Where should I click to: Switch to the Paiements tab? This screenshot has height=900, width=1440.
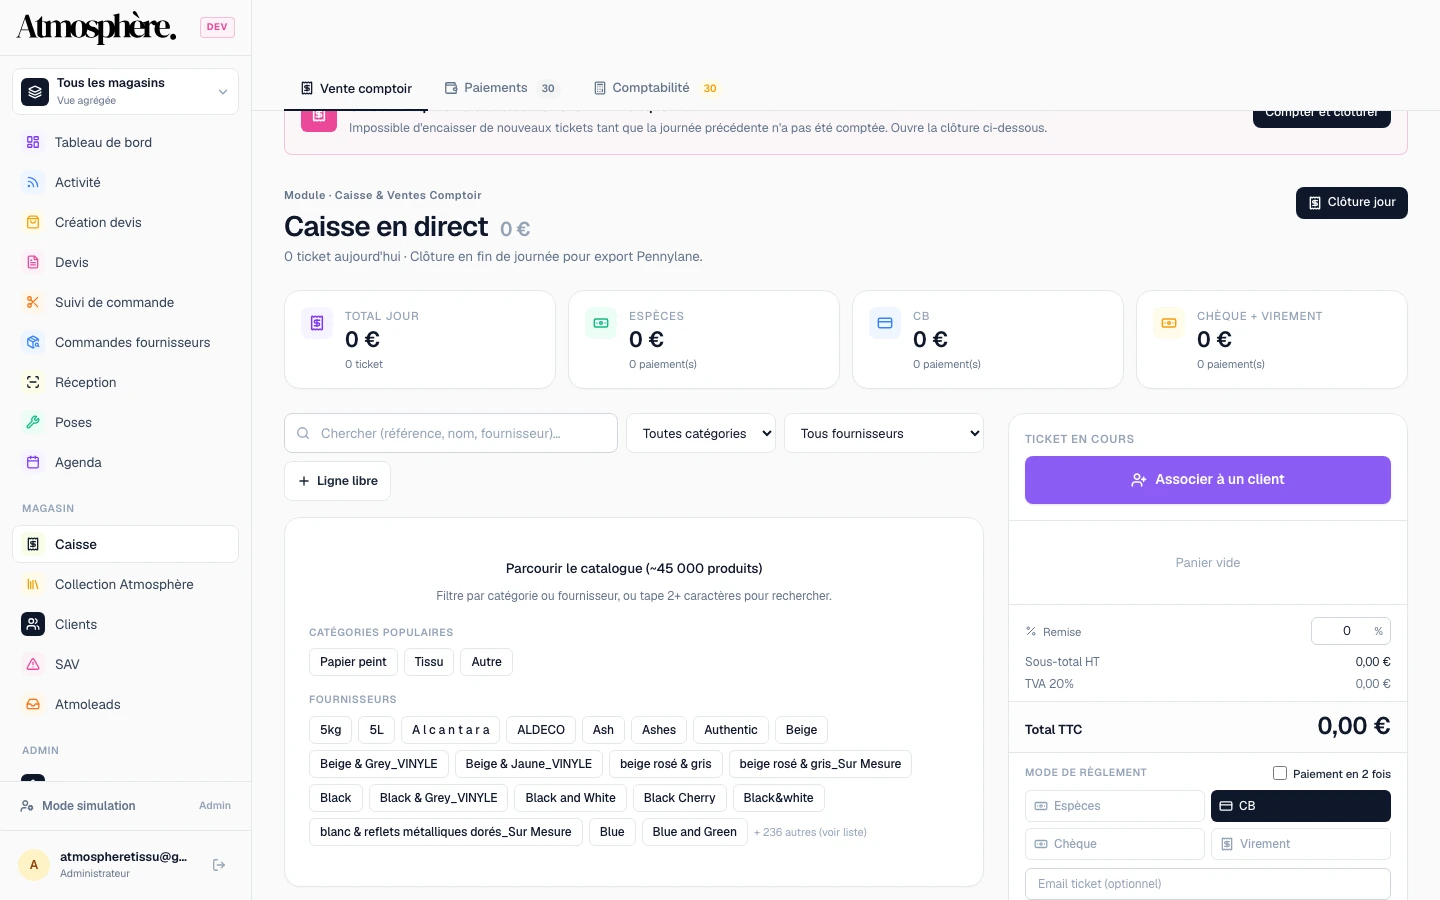click(x=501, y=88)
